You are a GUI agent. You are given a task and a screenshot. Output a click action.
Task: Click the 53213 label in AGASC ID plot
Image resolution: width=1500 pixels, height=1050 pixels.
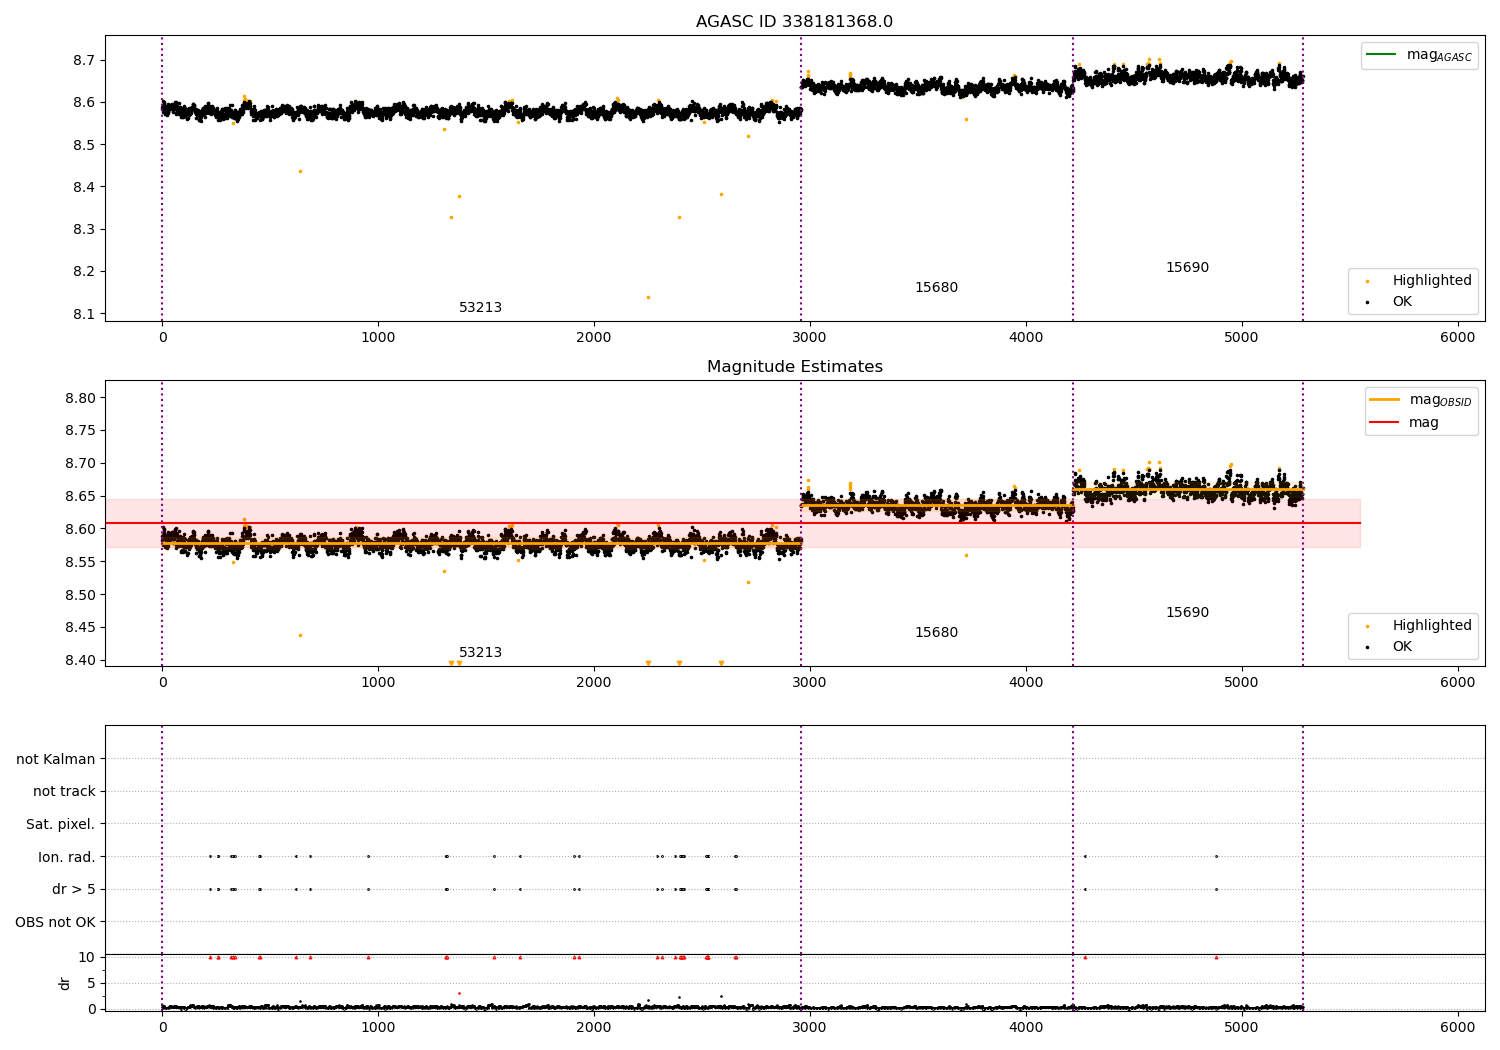(x=480, y=307)
